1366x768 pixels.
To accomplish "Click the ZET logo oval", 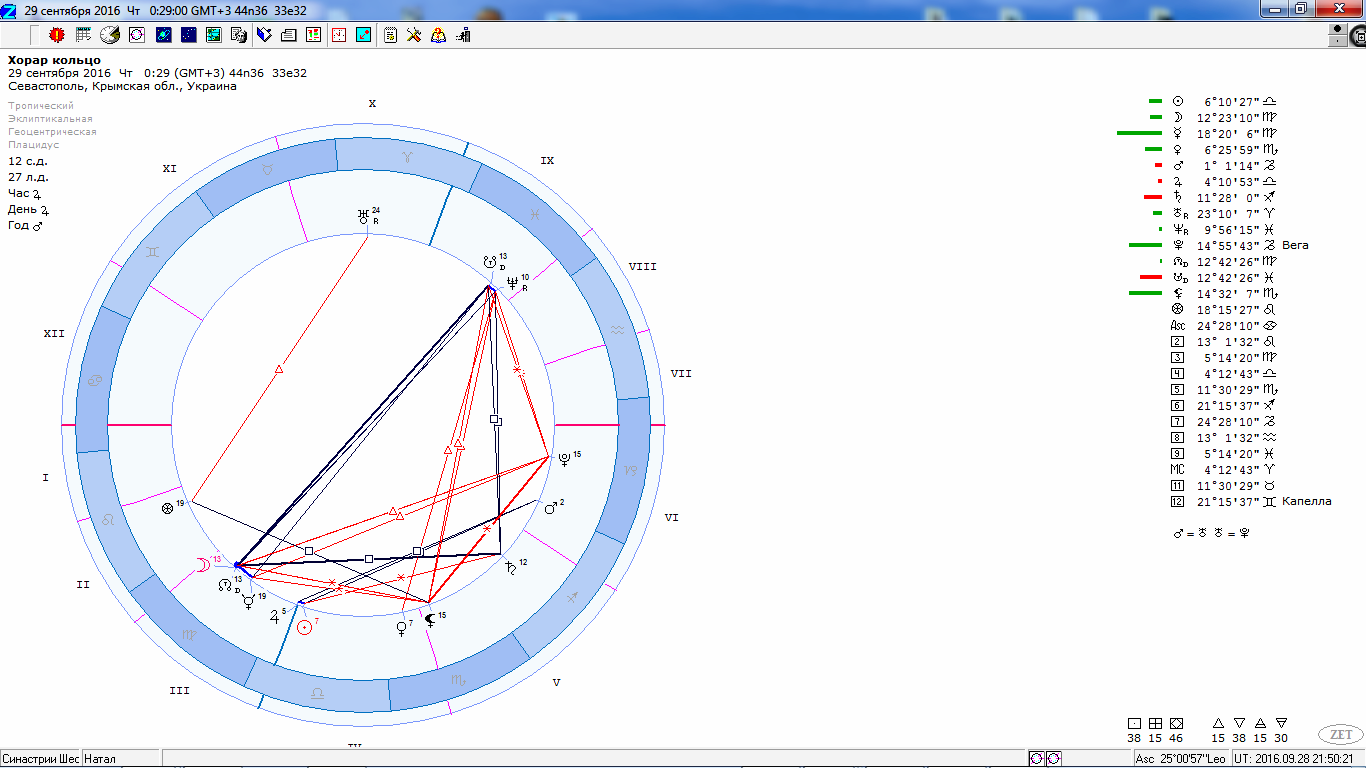I will [1340, 734].
